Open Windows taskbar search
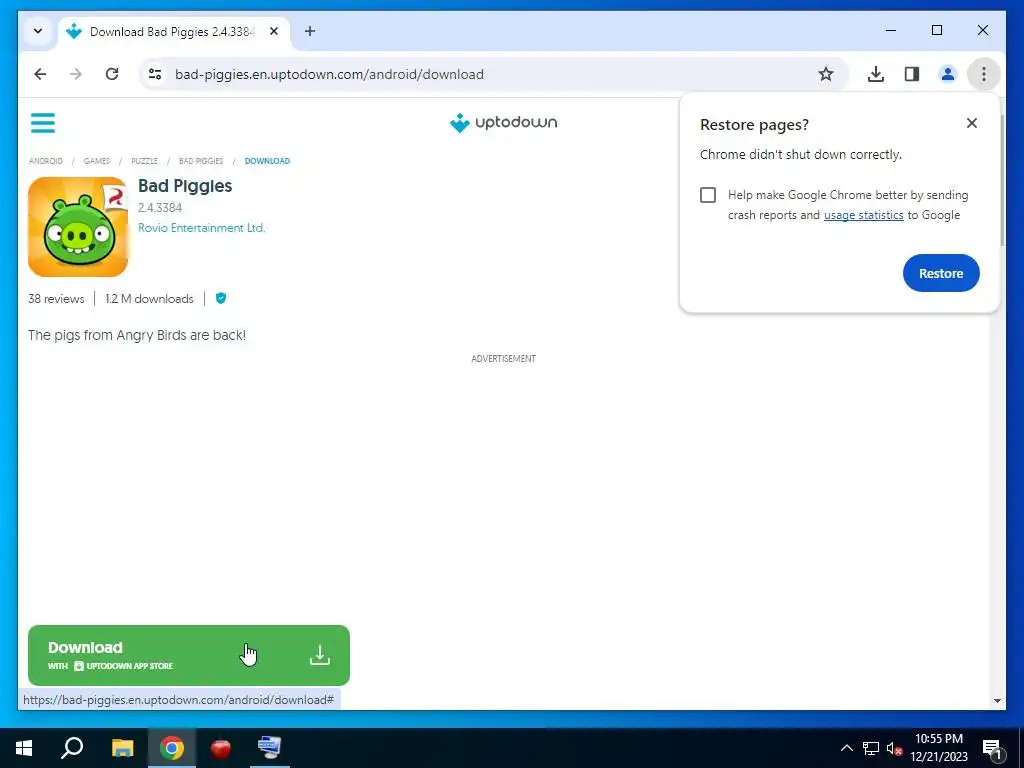The height and width of the screenshot is (768, 1024). coord(72,748)
